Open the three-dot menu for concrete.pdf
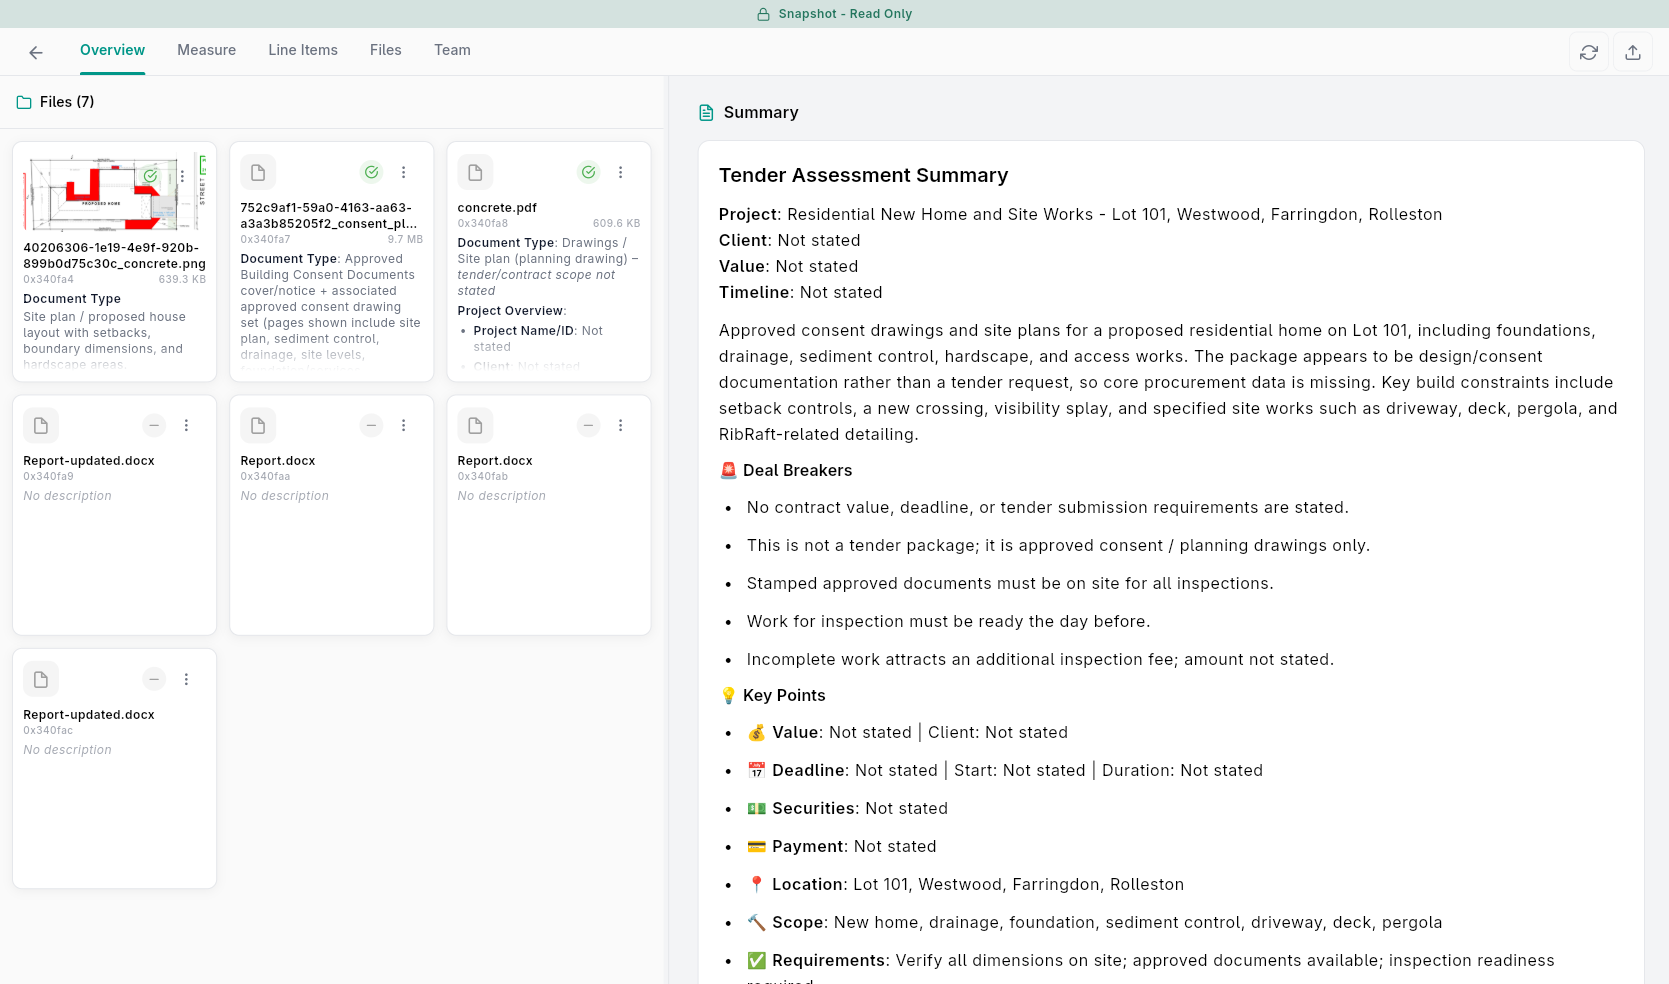Viewport: 1669px width, 984px height. click(620, 172)
